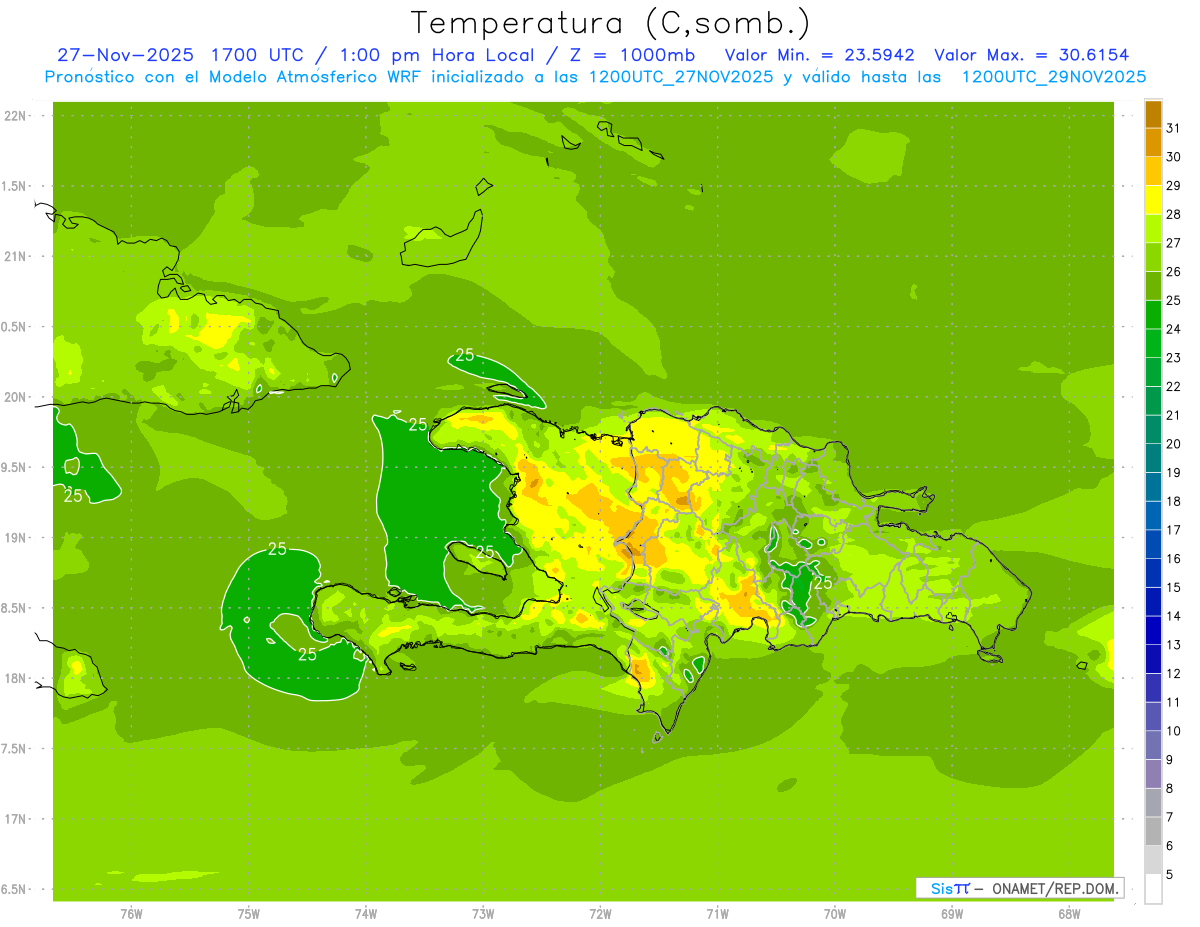Viewport: 1200px width, 927px height.
Task: Click the latitude axis label "19N"
Action: [x=16, y=538]
